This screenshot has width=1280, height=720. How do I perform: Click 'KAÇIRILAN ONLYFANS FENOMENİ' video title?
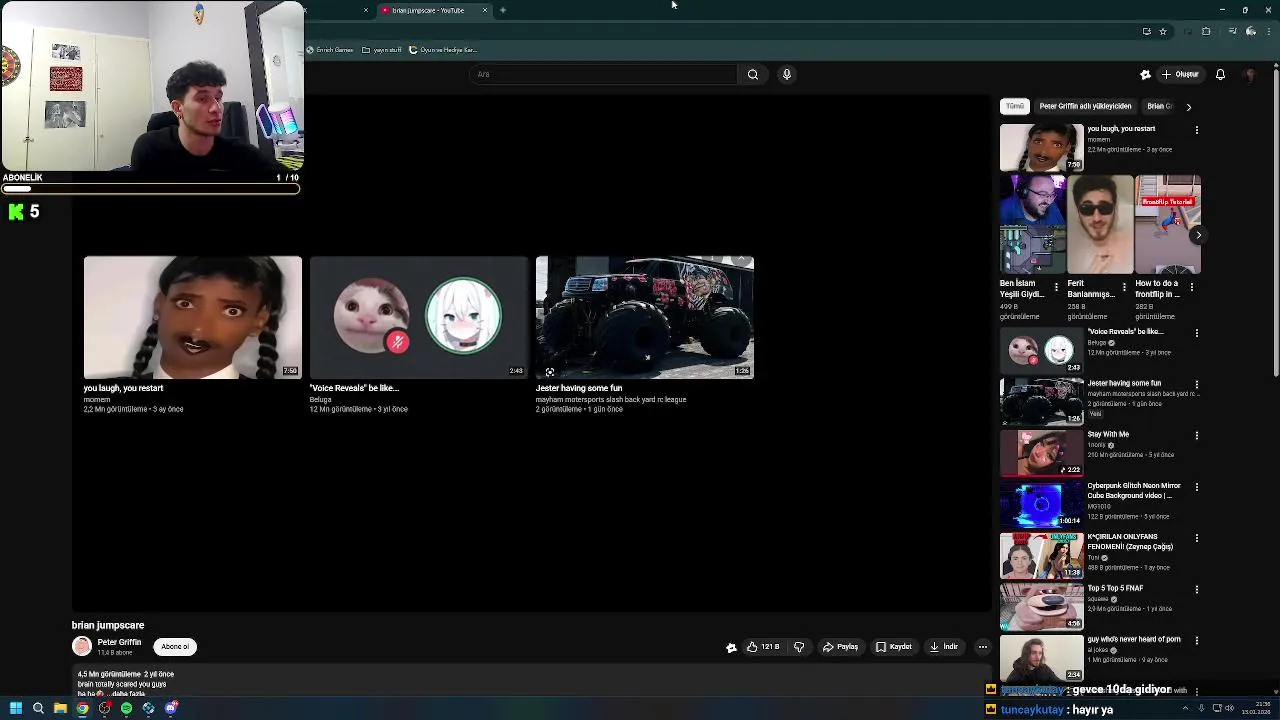coord(1130,542)
